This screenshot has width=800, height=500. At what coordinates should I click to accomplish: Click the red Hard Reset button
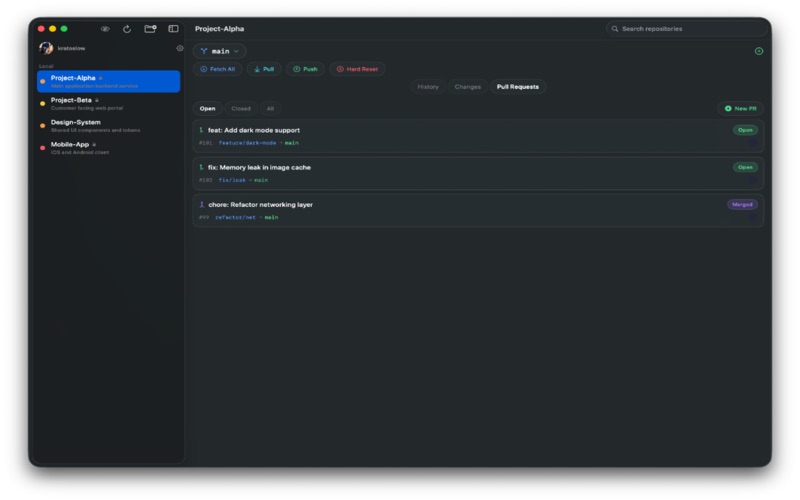pos(357,69)
